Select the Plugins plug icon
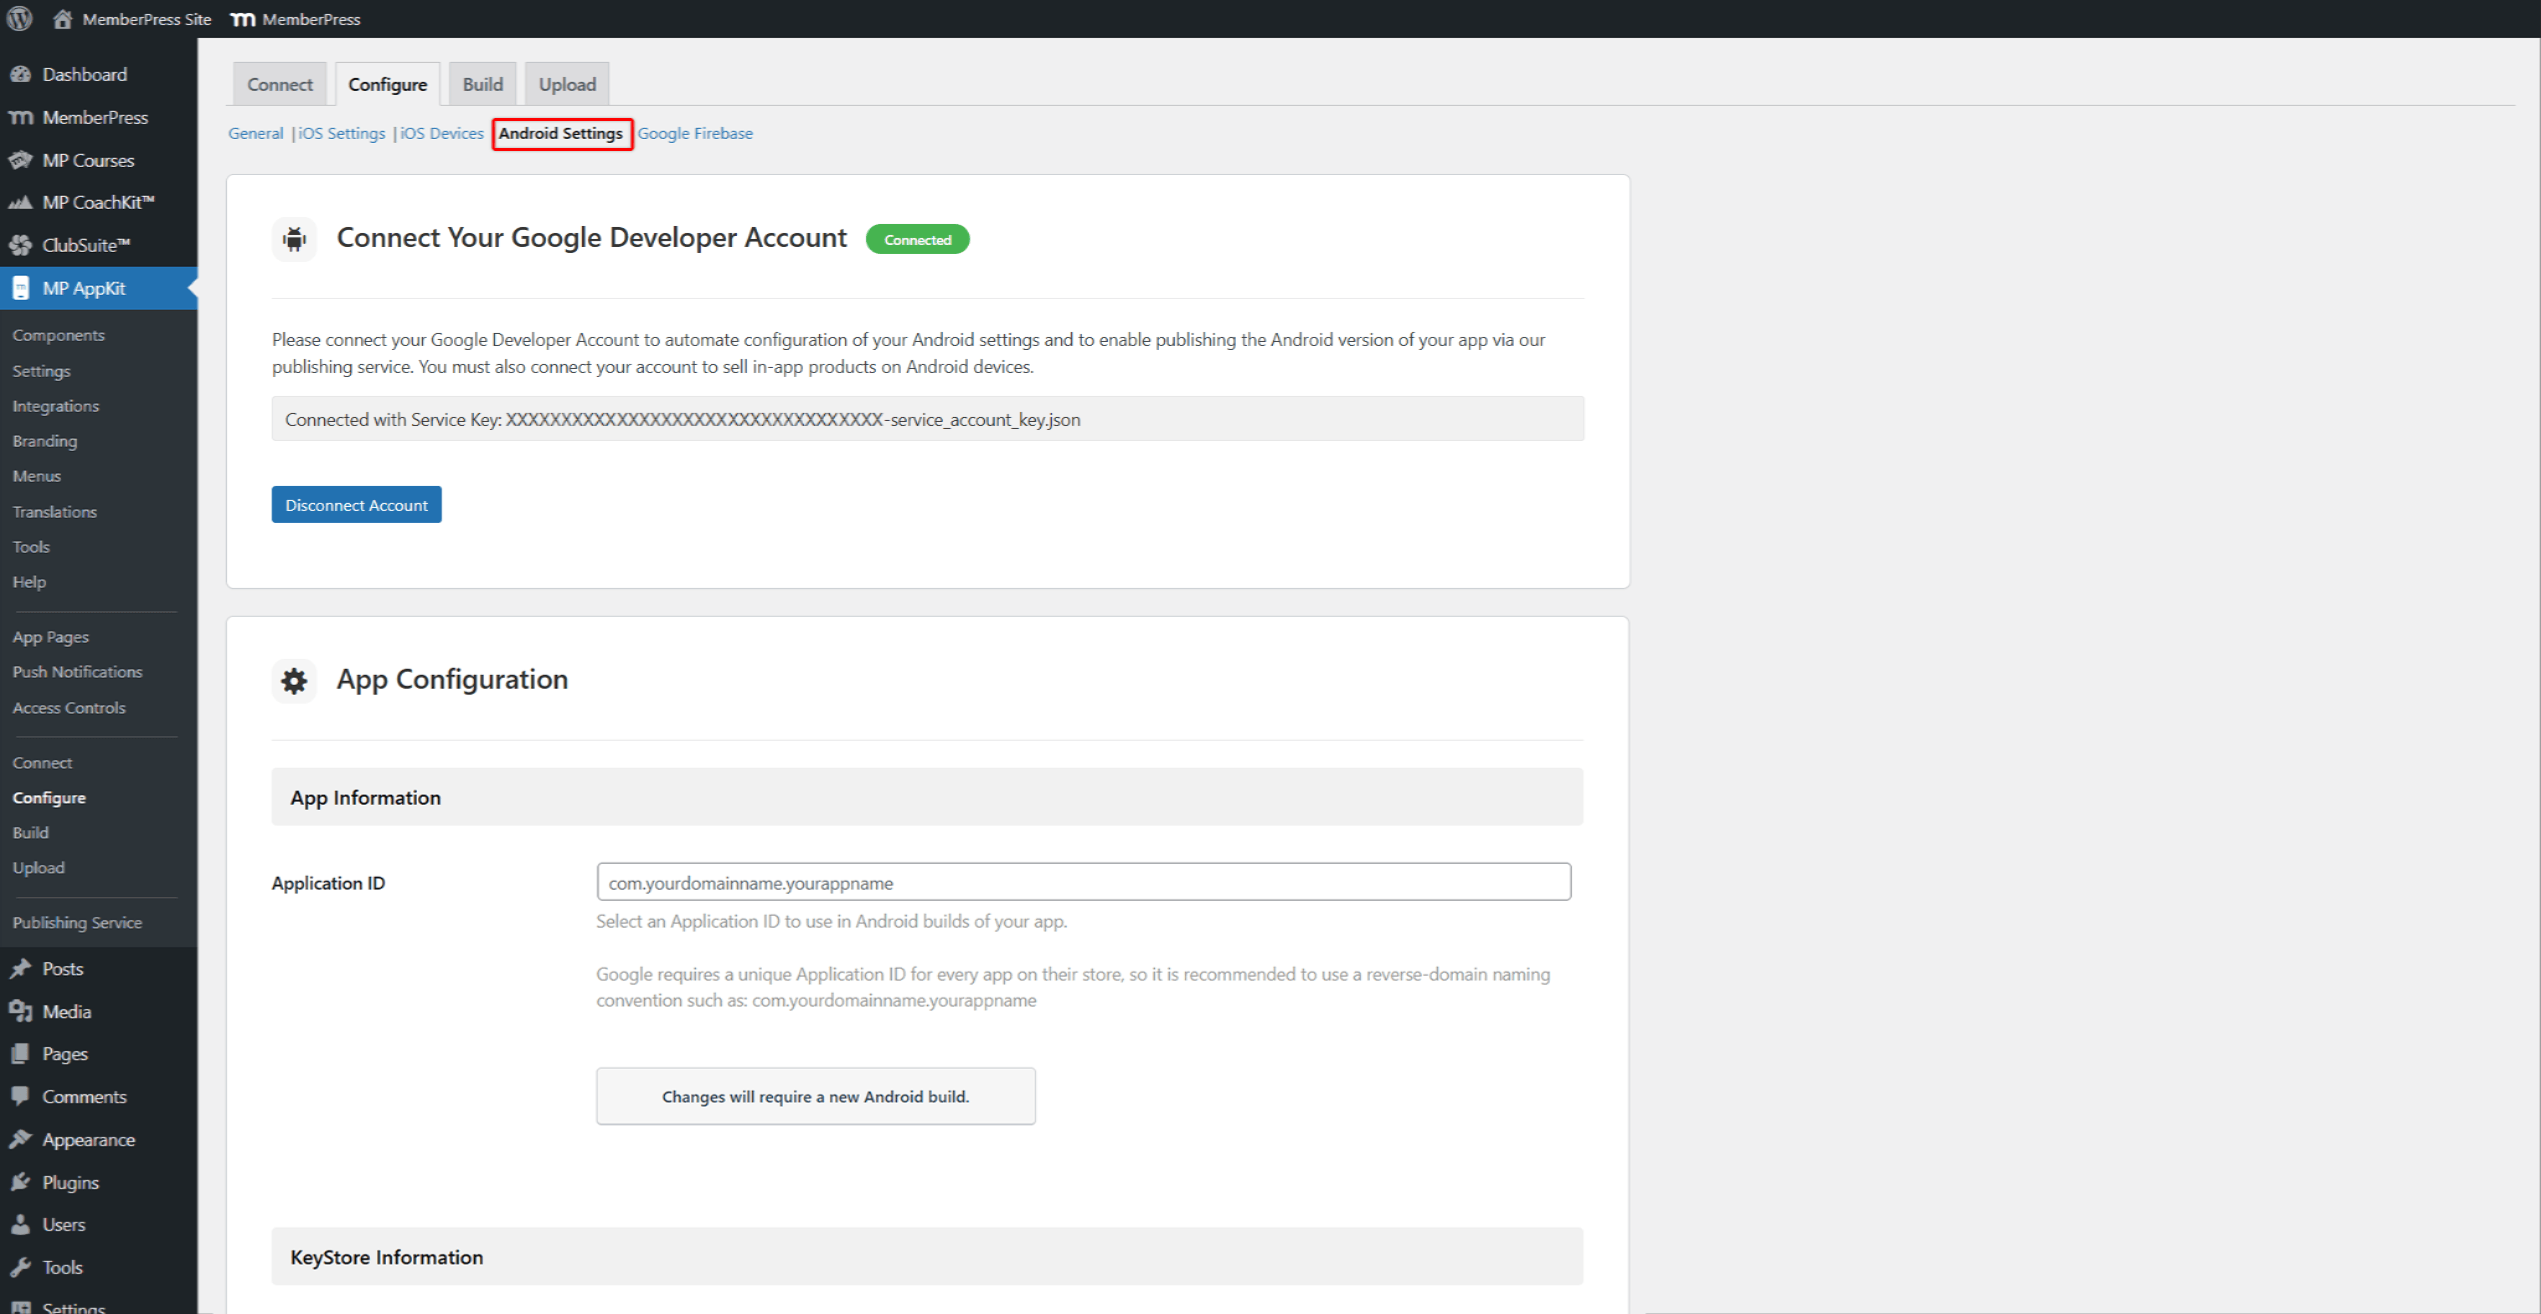The image size is (2541, 1314). point(22,1182)
